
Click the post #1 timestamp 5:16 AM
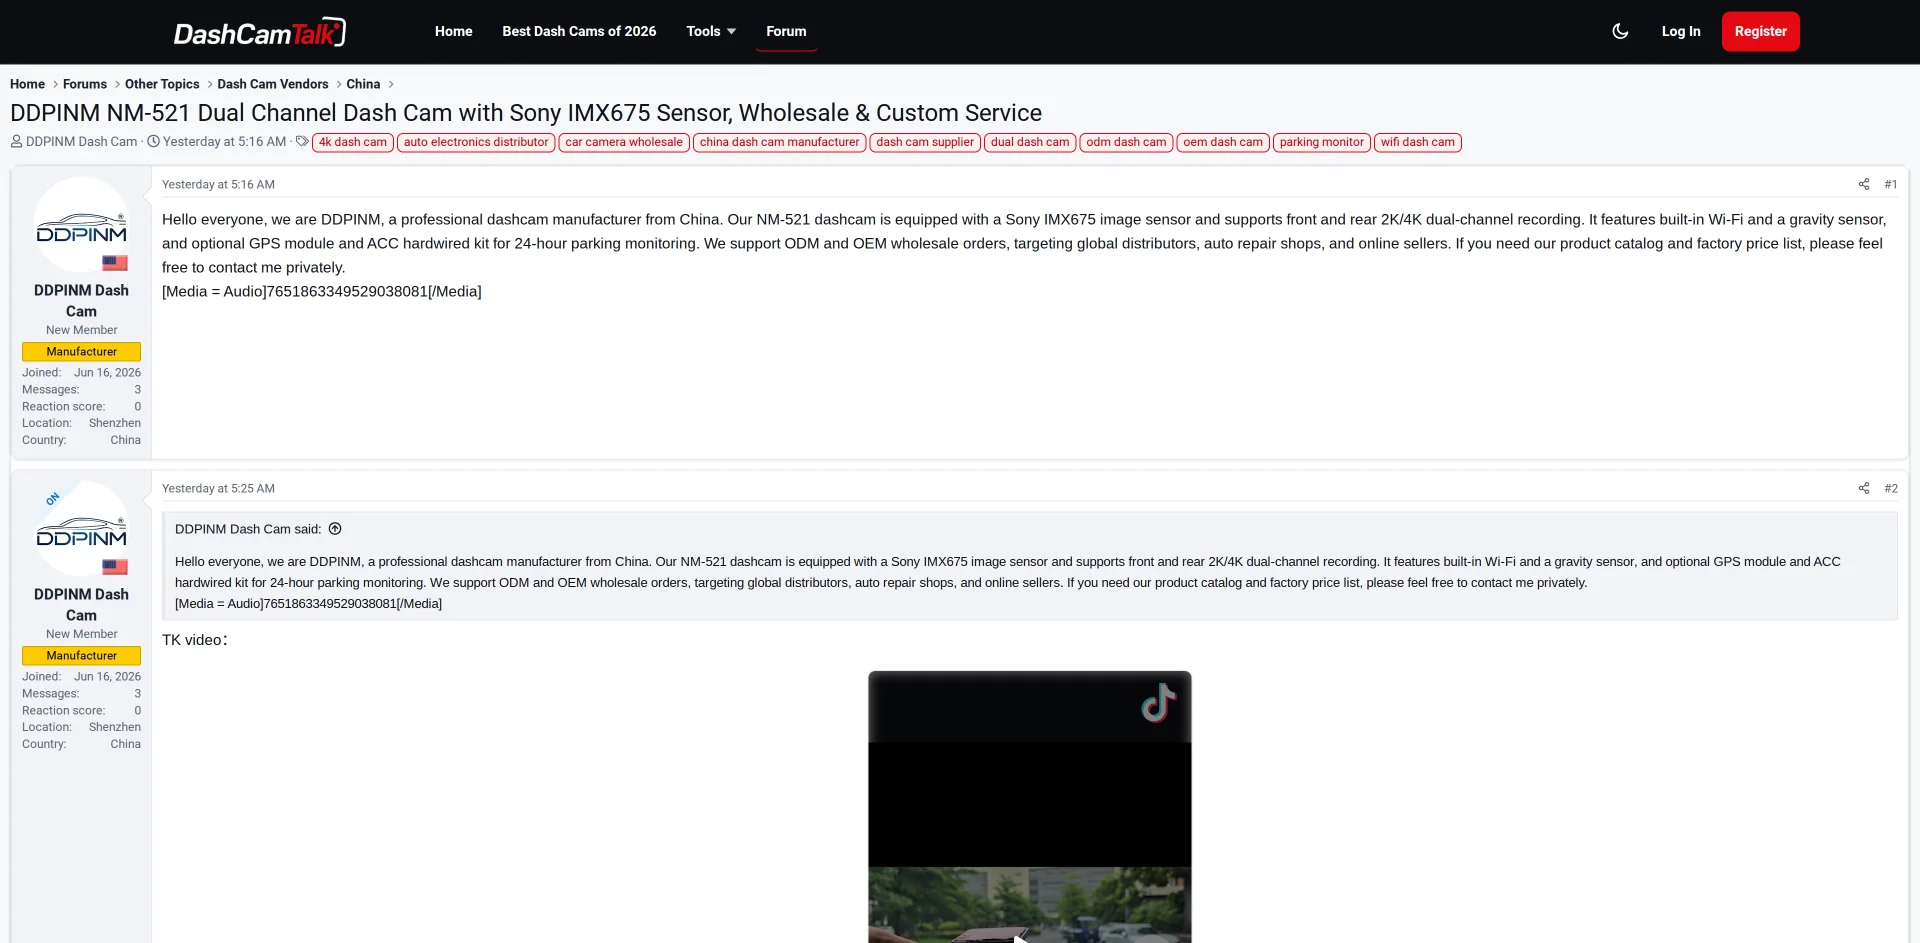point(218,184)
